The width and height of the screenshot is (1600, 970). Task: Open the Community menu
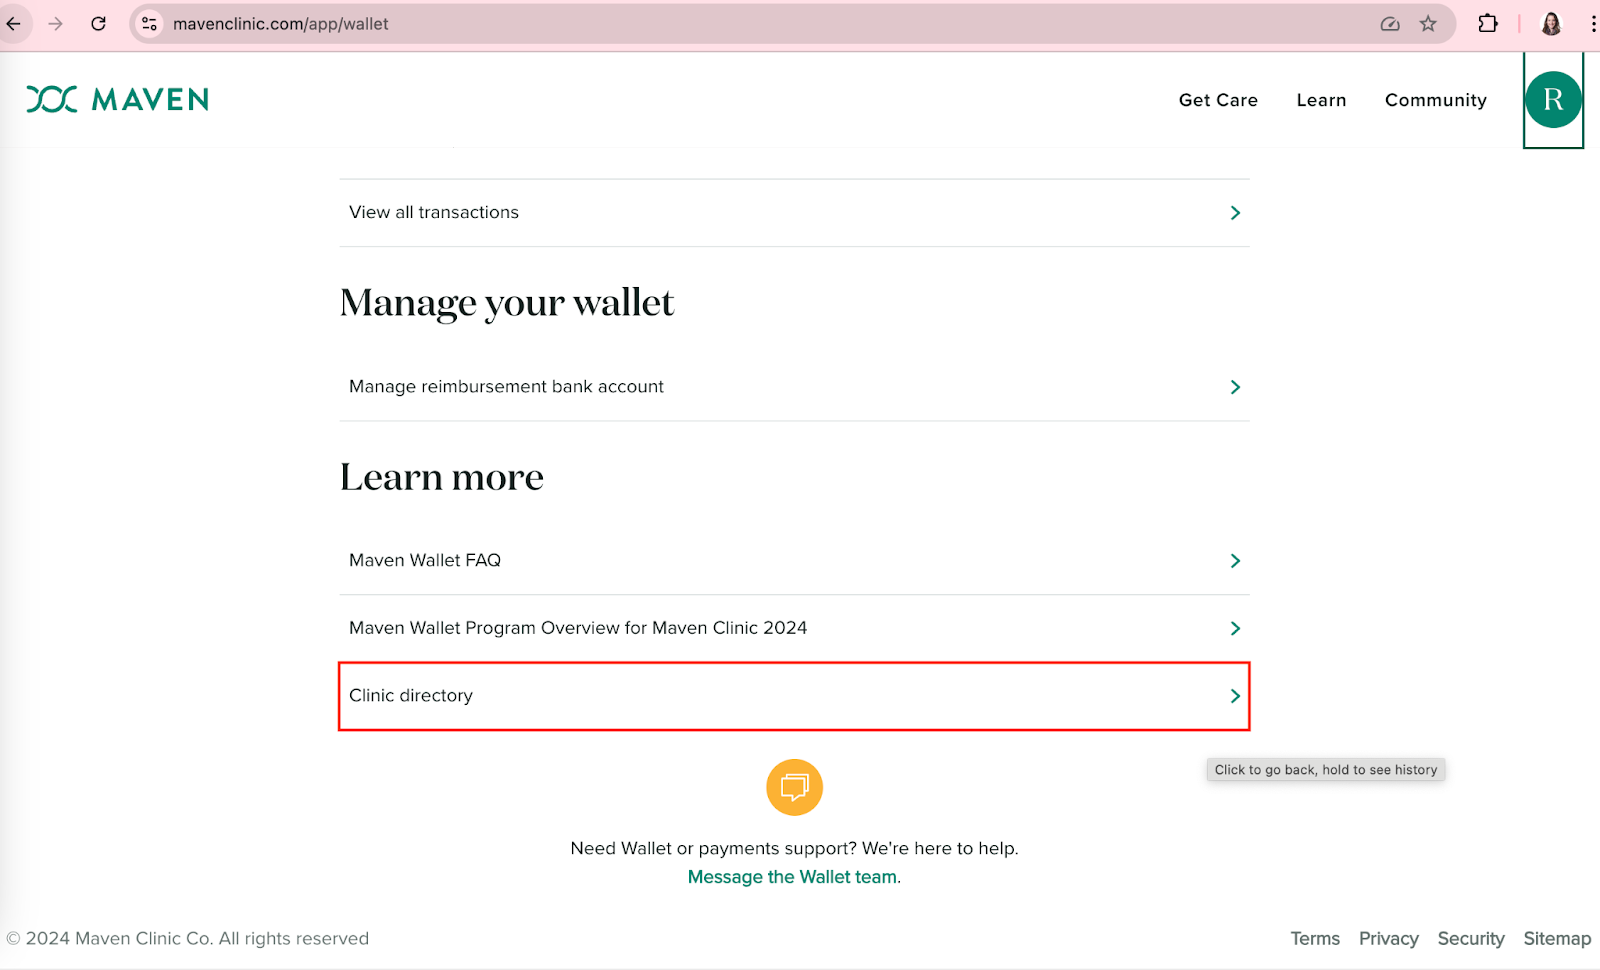[x=1436, y=100]
